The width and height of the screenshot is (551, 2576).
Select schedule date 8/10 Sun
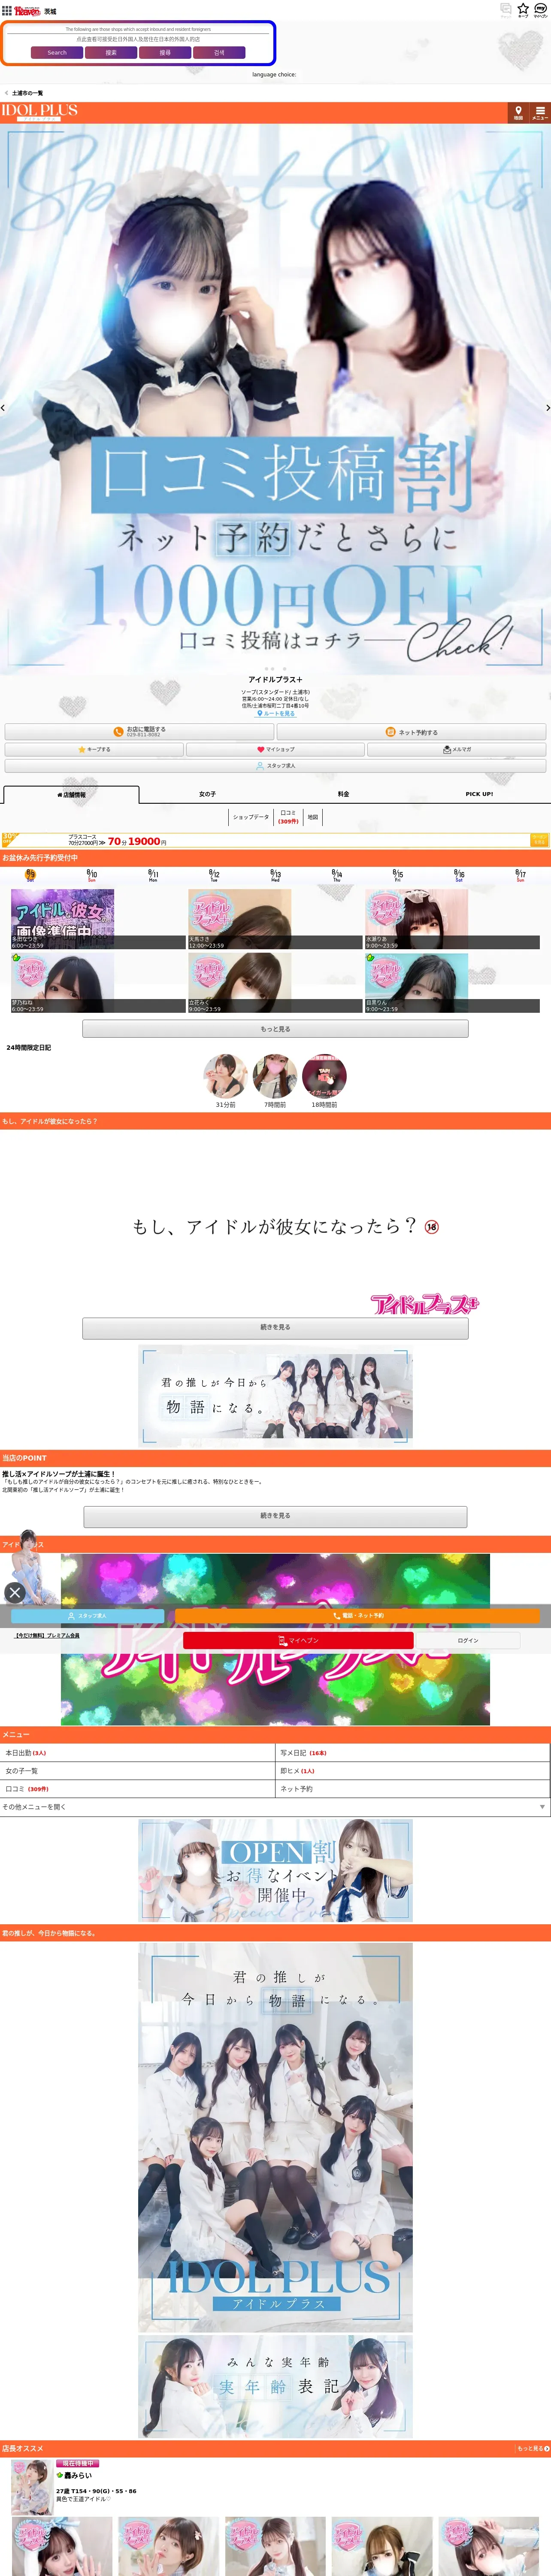(92, 875)
